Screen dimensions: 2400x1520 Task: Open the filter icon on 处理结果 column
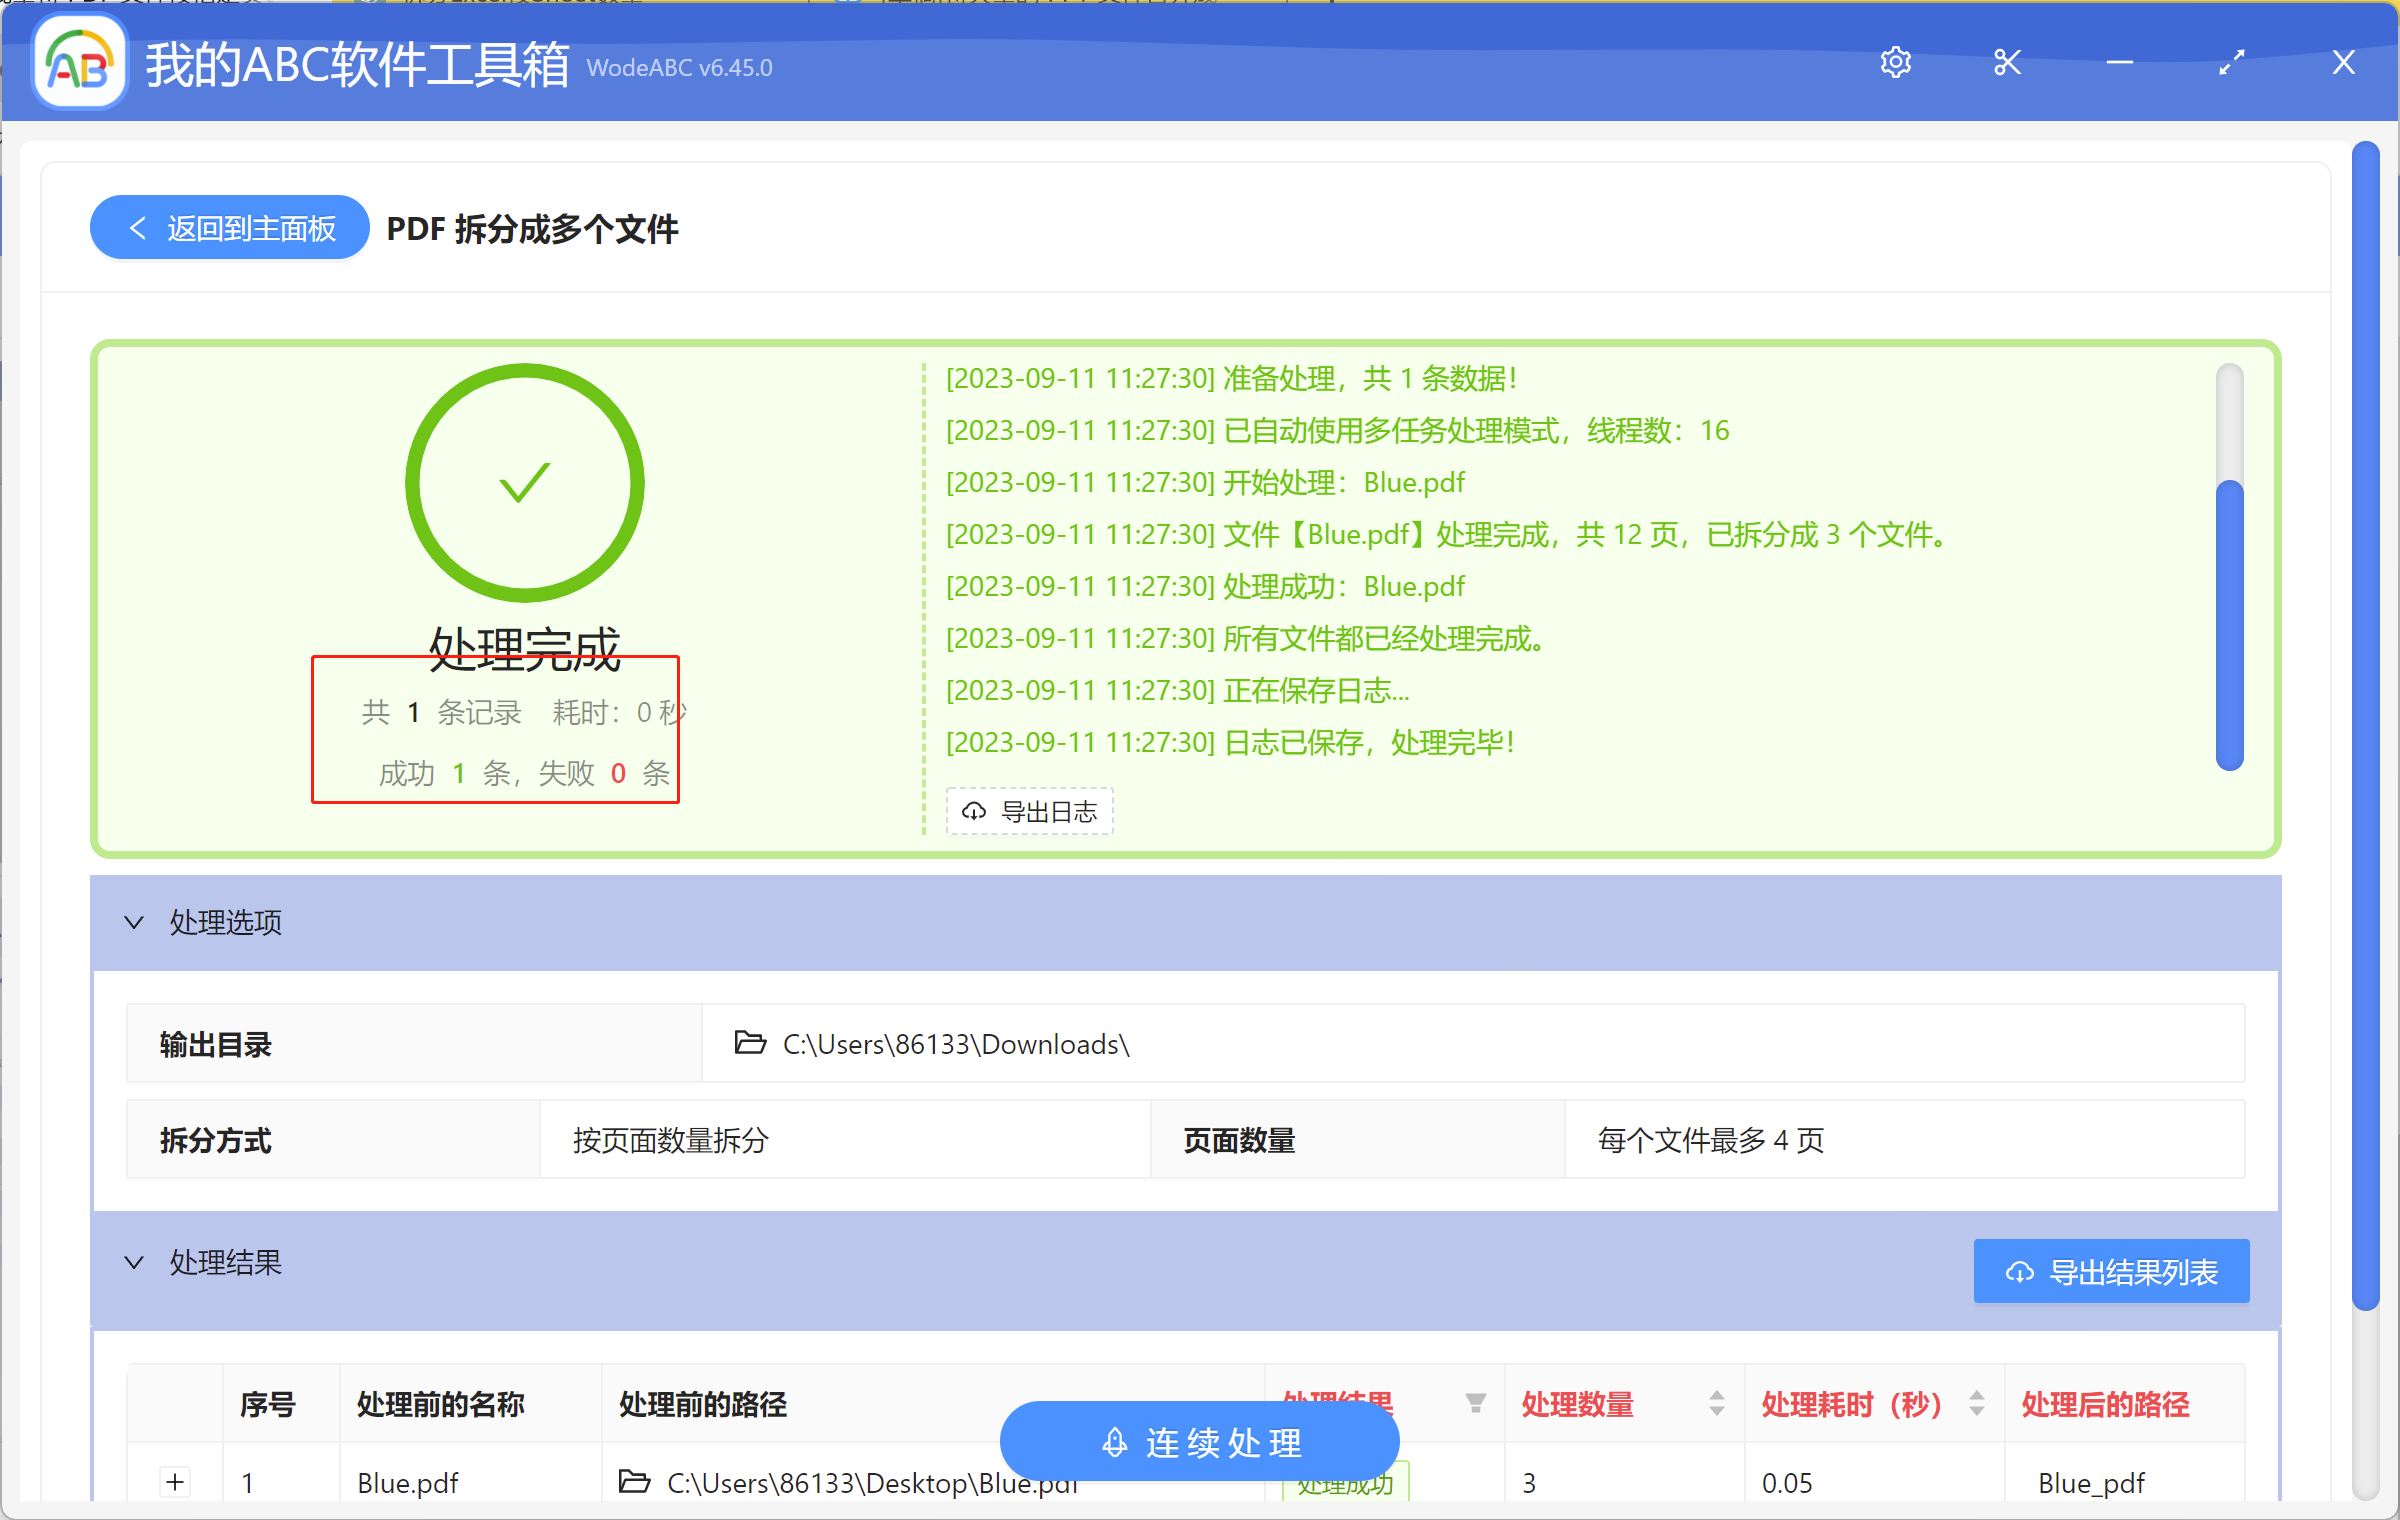click(x=1476, y=1403)
